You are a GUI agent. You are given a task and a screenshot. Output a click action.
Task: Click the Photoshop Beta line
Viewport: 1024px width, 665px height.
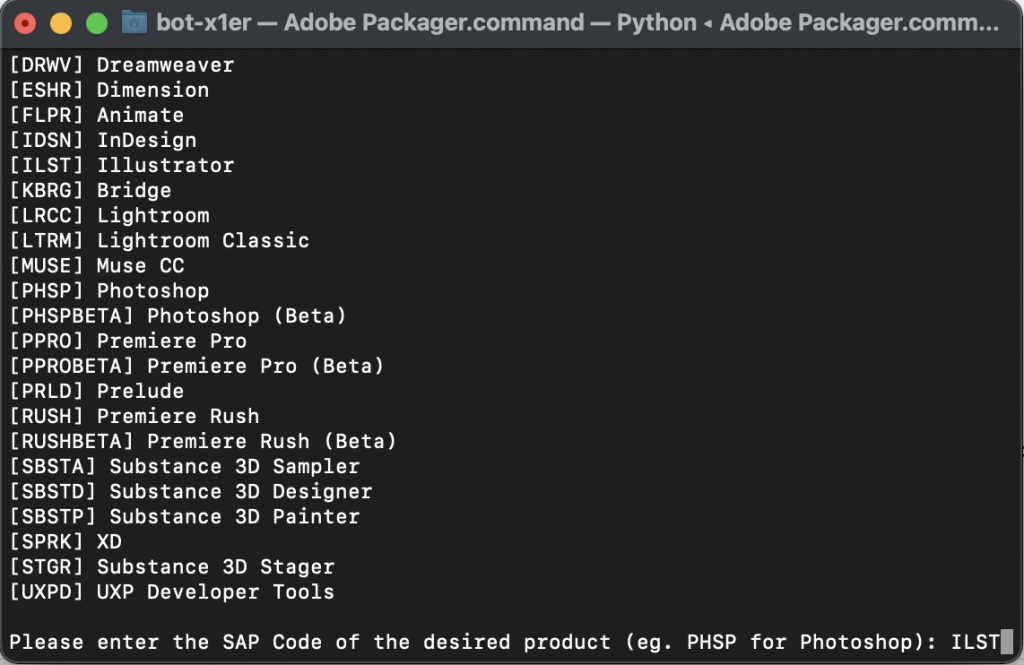tap(175, 315)
